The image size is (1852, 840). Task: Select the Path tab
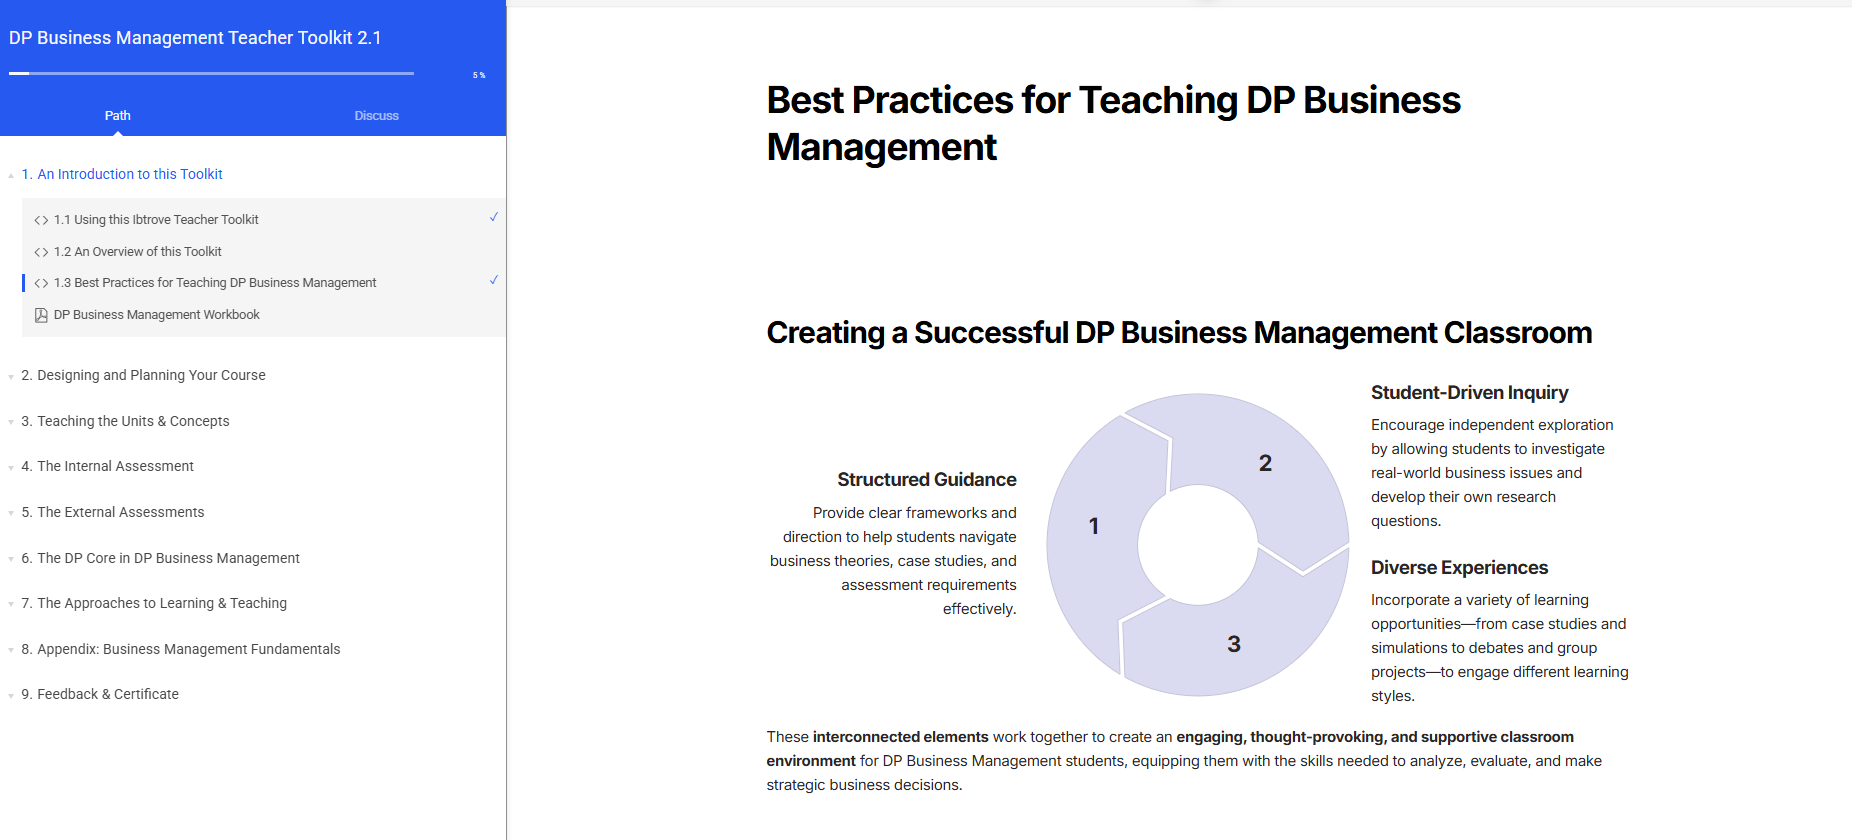pos(118,116)
